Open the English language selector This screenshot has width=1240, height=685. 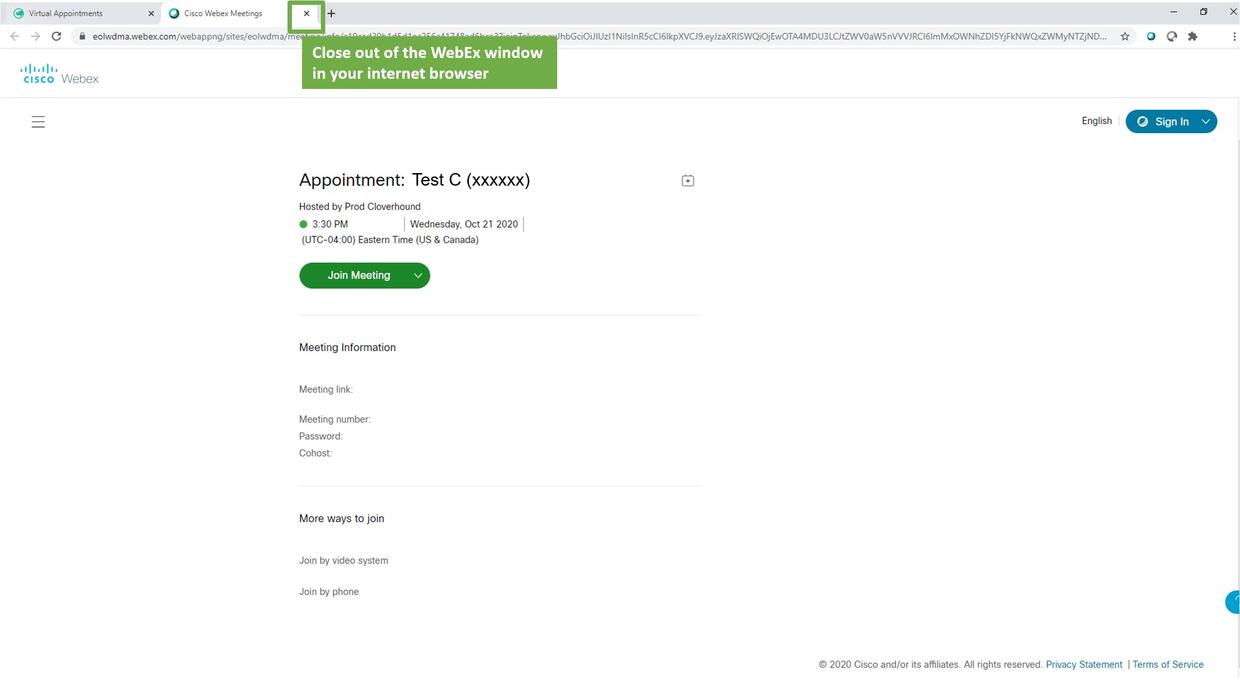(1096, 121)
